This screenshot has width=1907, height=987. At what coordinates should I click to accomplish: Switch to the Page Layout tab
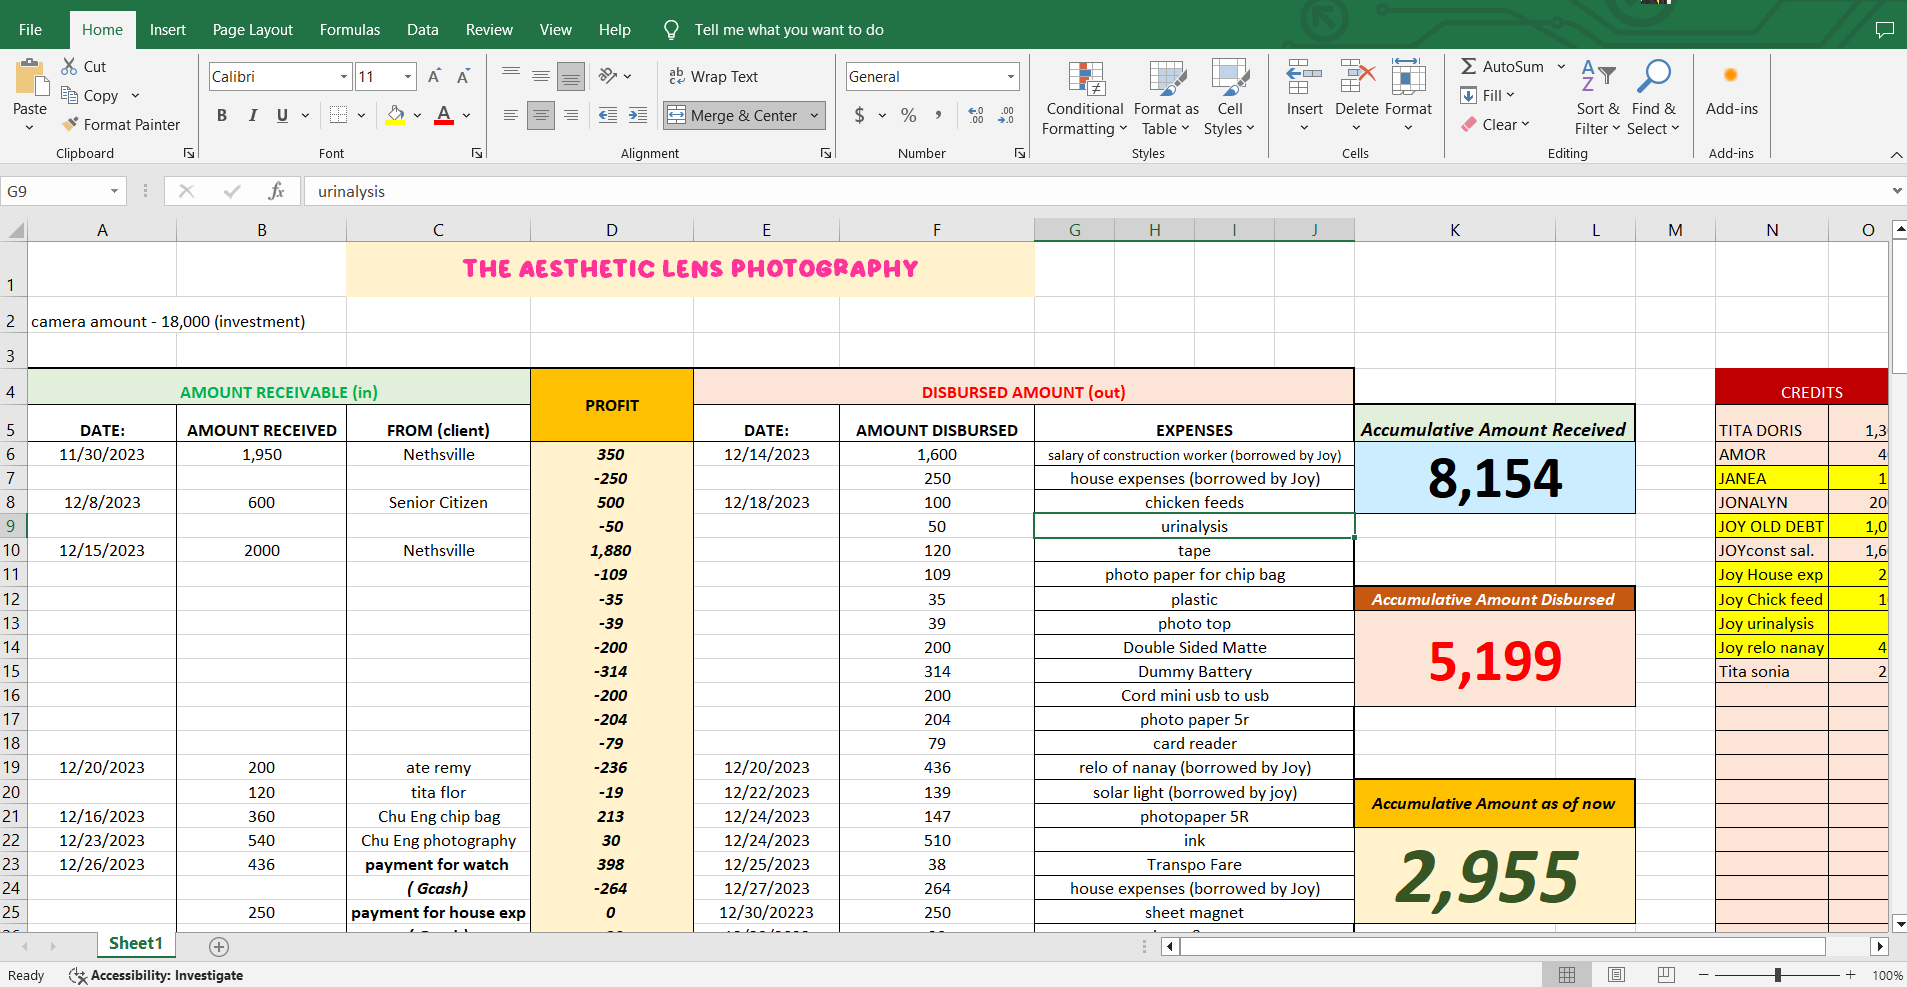(x=252, y=29)
